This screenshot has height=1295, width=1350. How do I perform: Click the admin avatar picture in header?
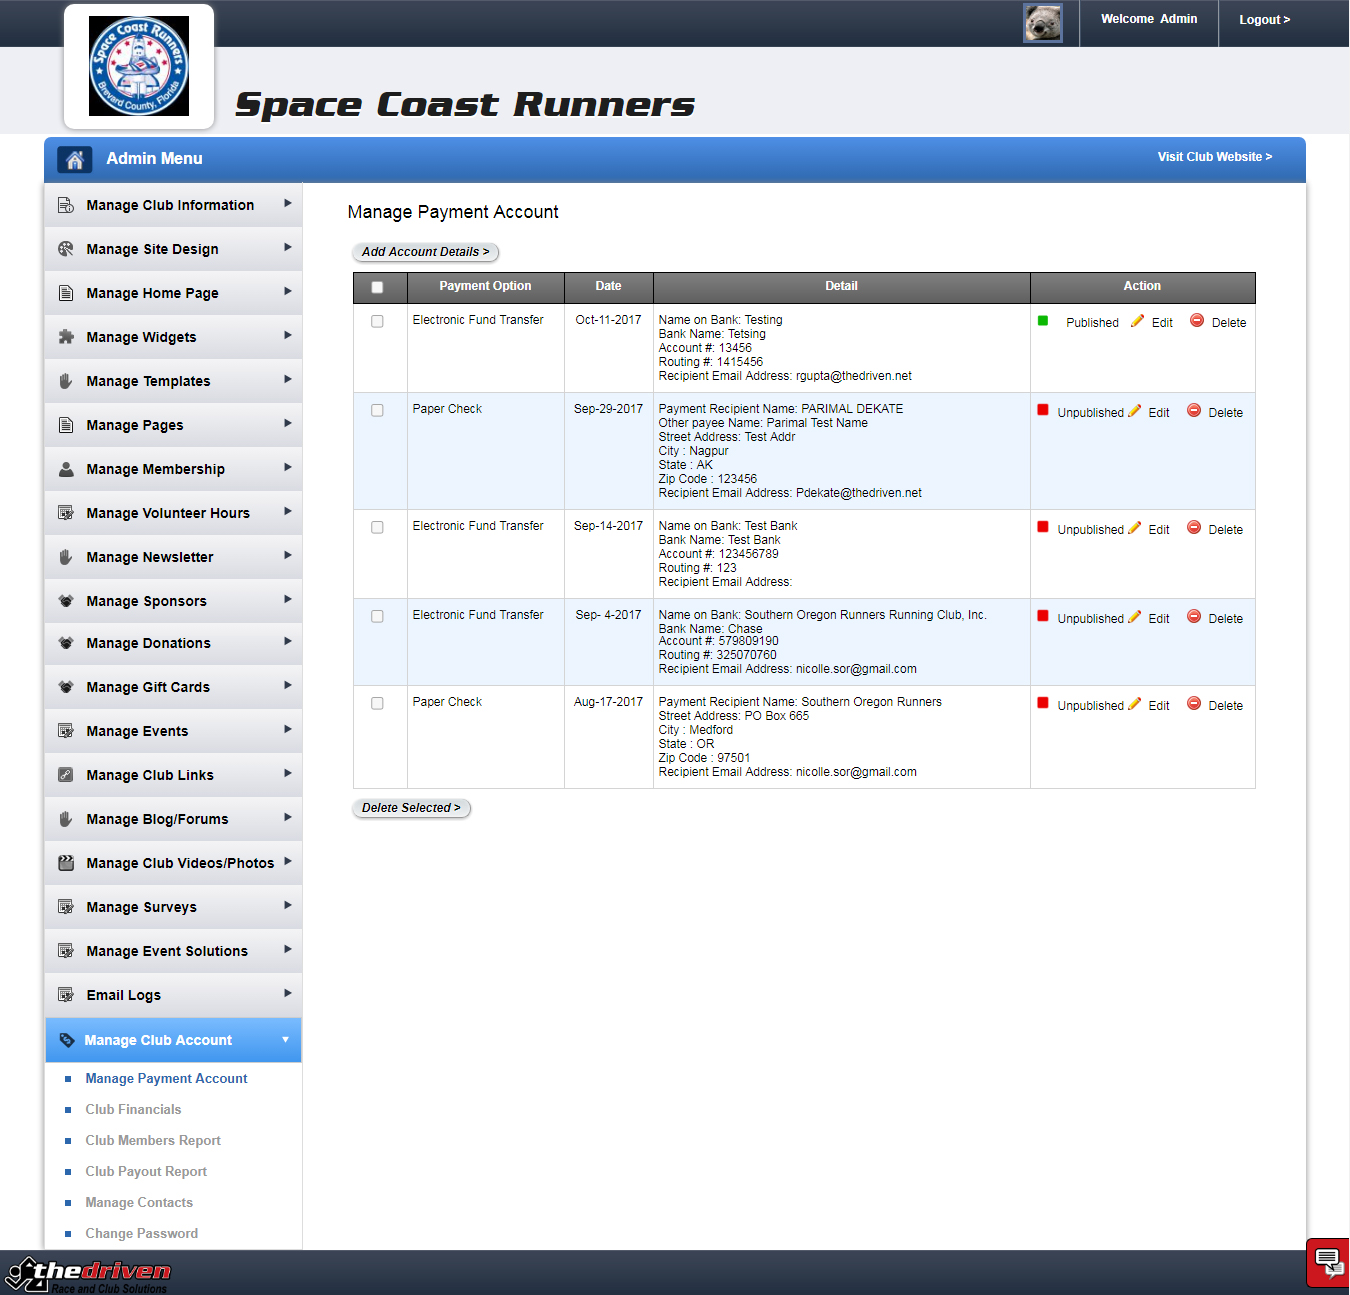coord(1042,23)
